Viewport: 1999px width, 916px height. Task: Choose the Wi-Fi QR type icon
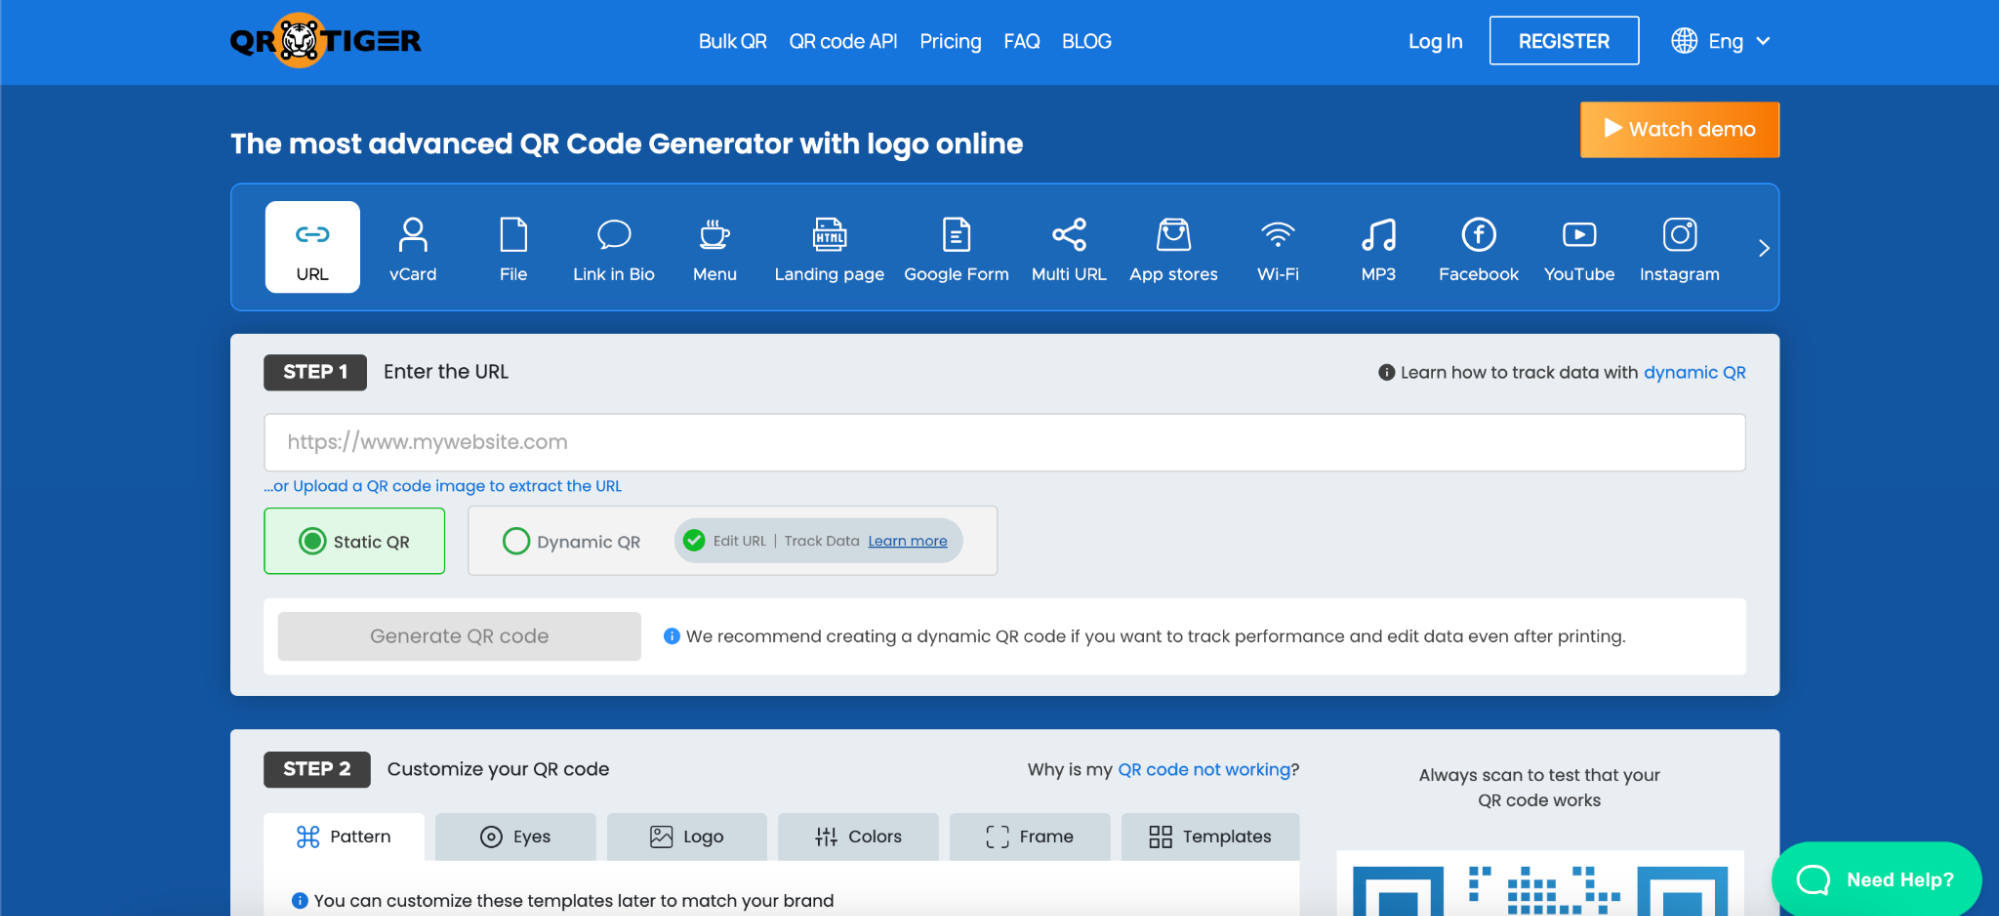coord(1278,235)
